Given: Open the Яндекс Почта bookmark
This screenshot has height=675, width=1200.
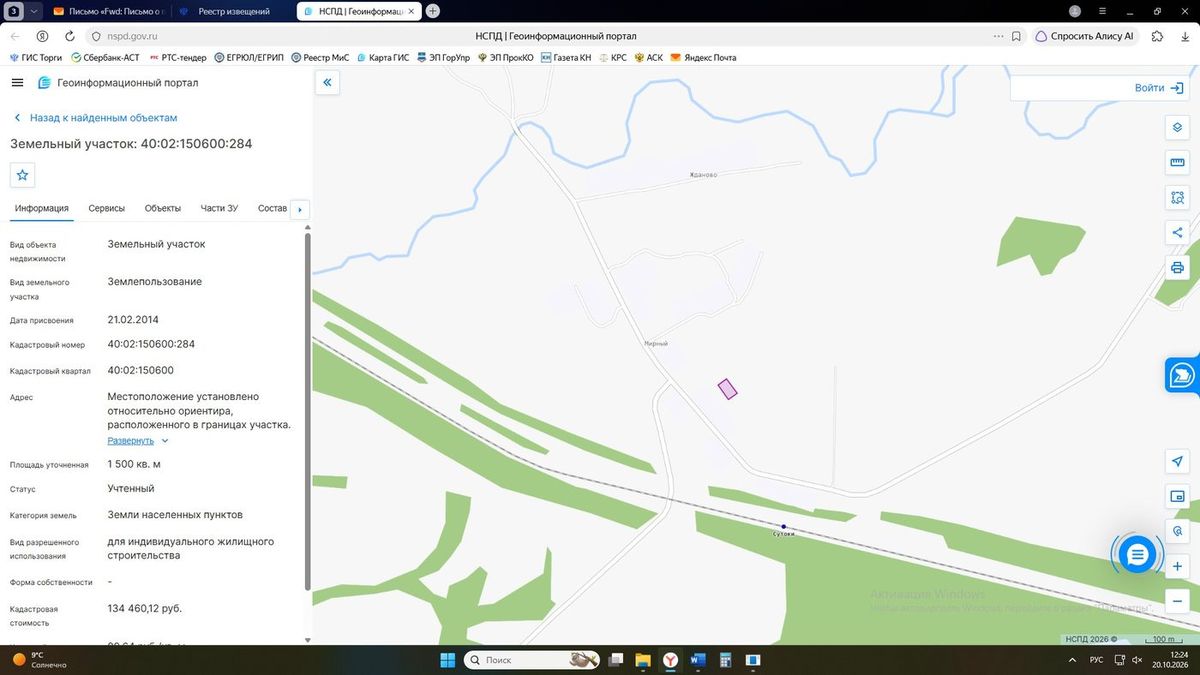Looking at the screenshot, I should click(703, 57).
